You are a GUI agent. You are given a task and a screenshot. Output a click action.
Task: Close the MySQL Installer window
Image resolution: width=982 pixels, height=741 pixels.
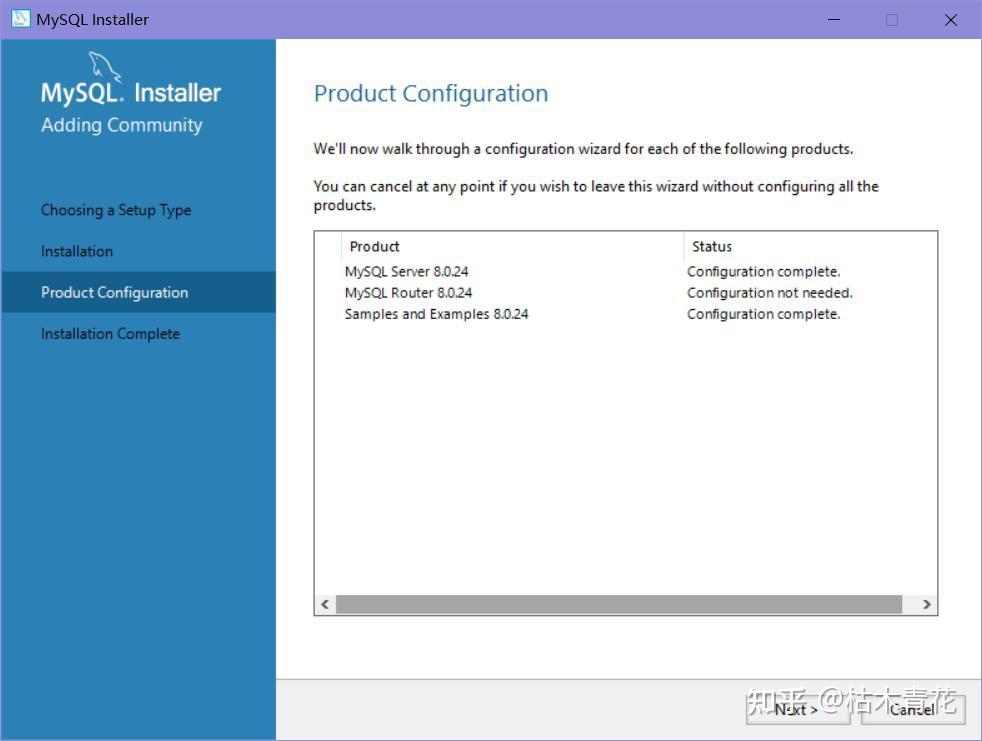pyautogui.click(x=950, y=20)
